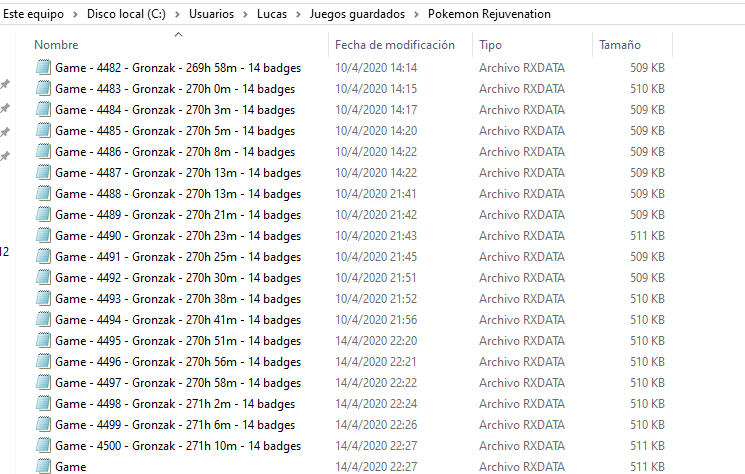Expand chevron after Lucas breadcrumb
This screenshot has width=745, height=474.
pos(298,14)
